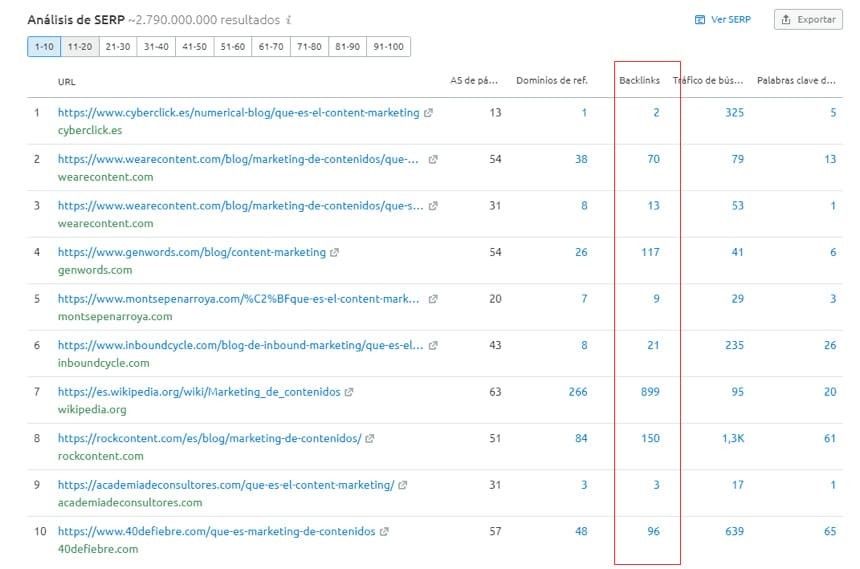The image size is (860, 569).
Task: Open the es.wikipedia.org Marketing_de_contenidos URL
Action: [x=199, y=392]
